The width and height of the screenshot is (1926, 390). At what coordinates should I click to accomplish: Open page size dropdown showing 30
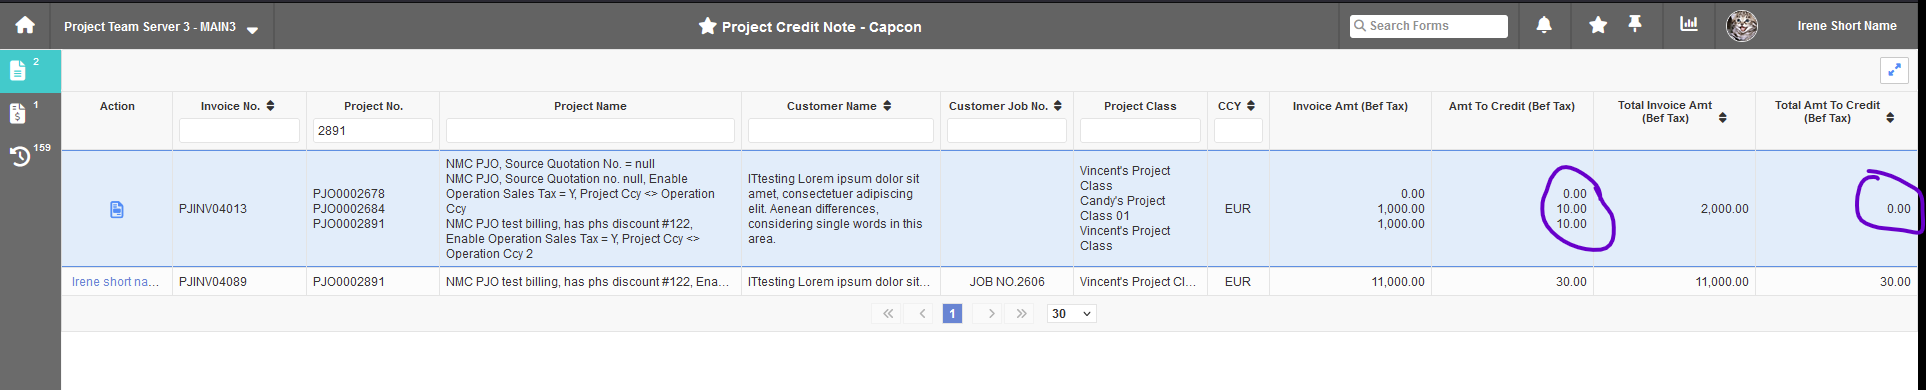[1071, 314]
